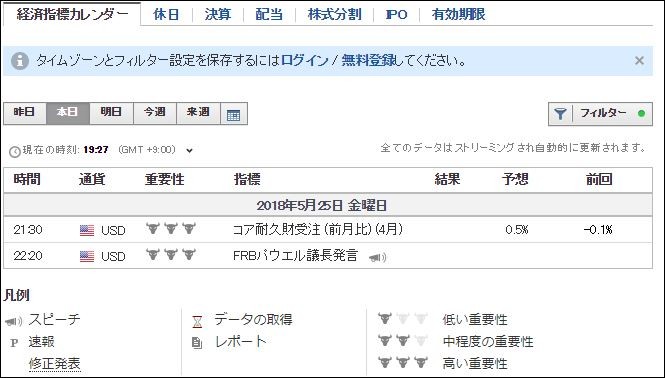Click the report document icon in legend

tap(197, 342)
